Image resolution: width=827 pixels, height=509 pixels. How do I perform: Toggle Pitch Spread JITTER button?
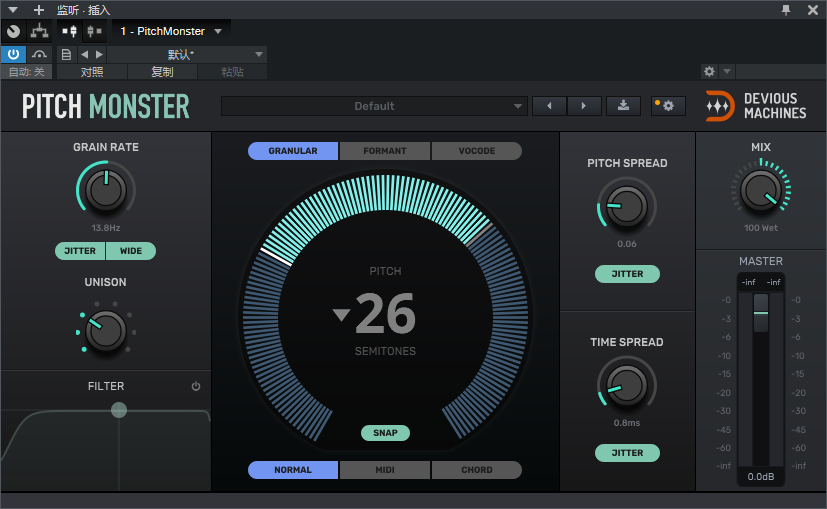coord(627,274)
